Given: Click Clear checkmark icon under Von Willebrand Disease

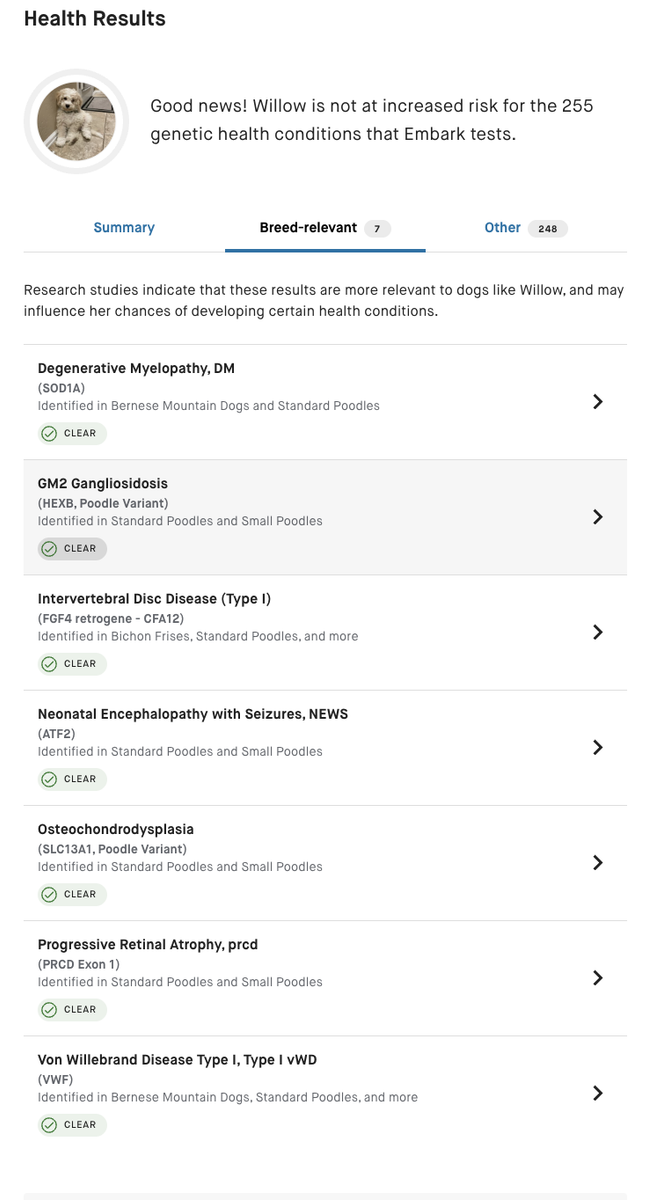Looking at the screenshot, I should coord(49,1124).
